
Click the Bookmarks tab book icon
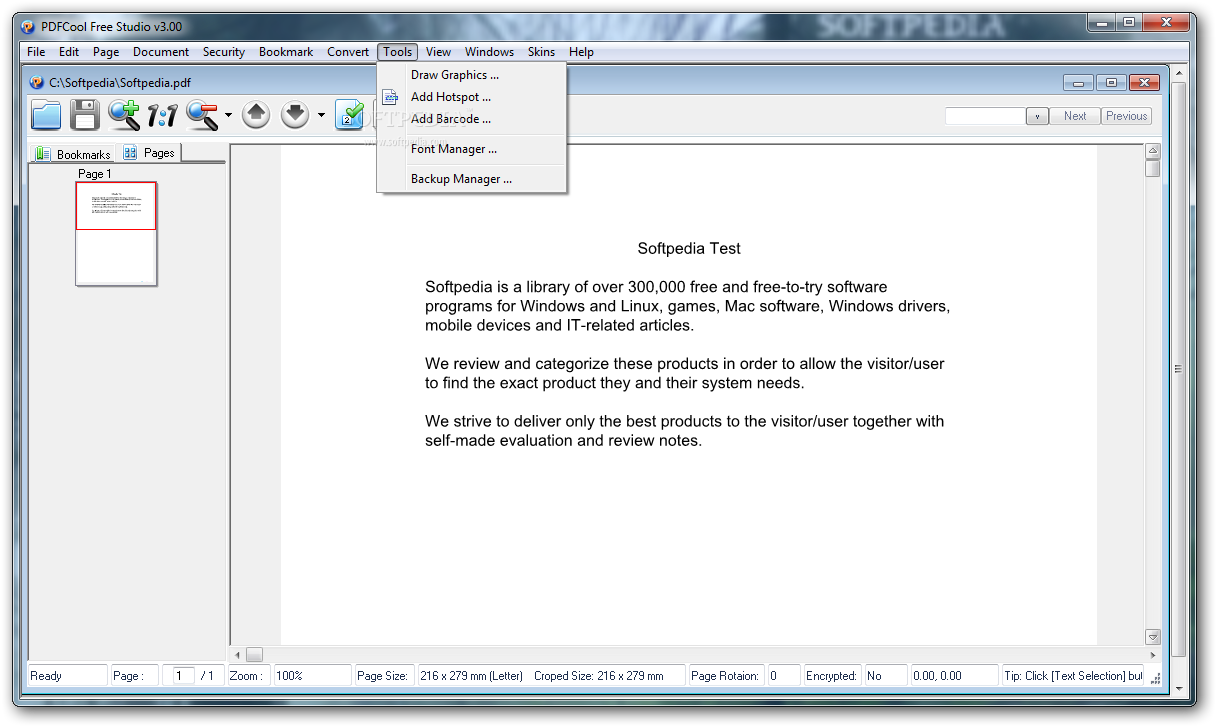[42, 153]
